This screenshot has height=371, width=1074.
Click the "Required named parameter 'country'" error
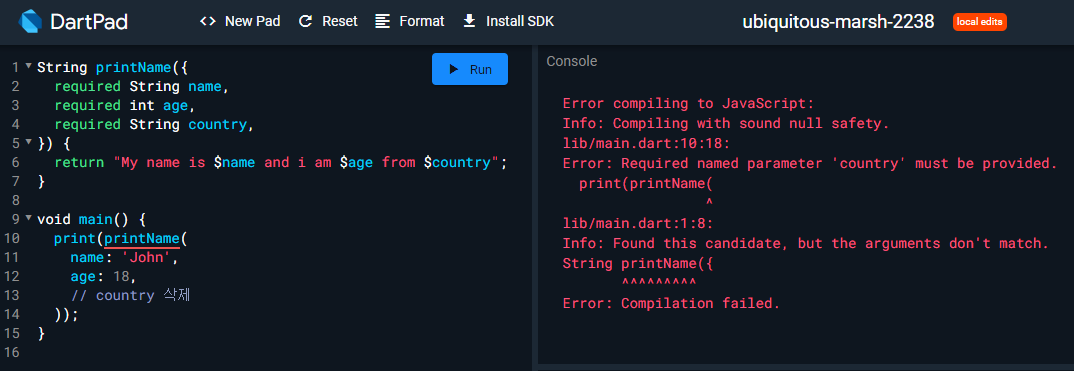pyautogui.click(x=810, y=164)
